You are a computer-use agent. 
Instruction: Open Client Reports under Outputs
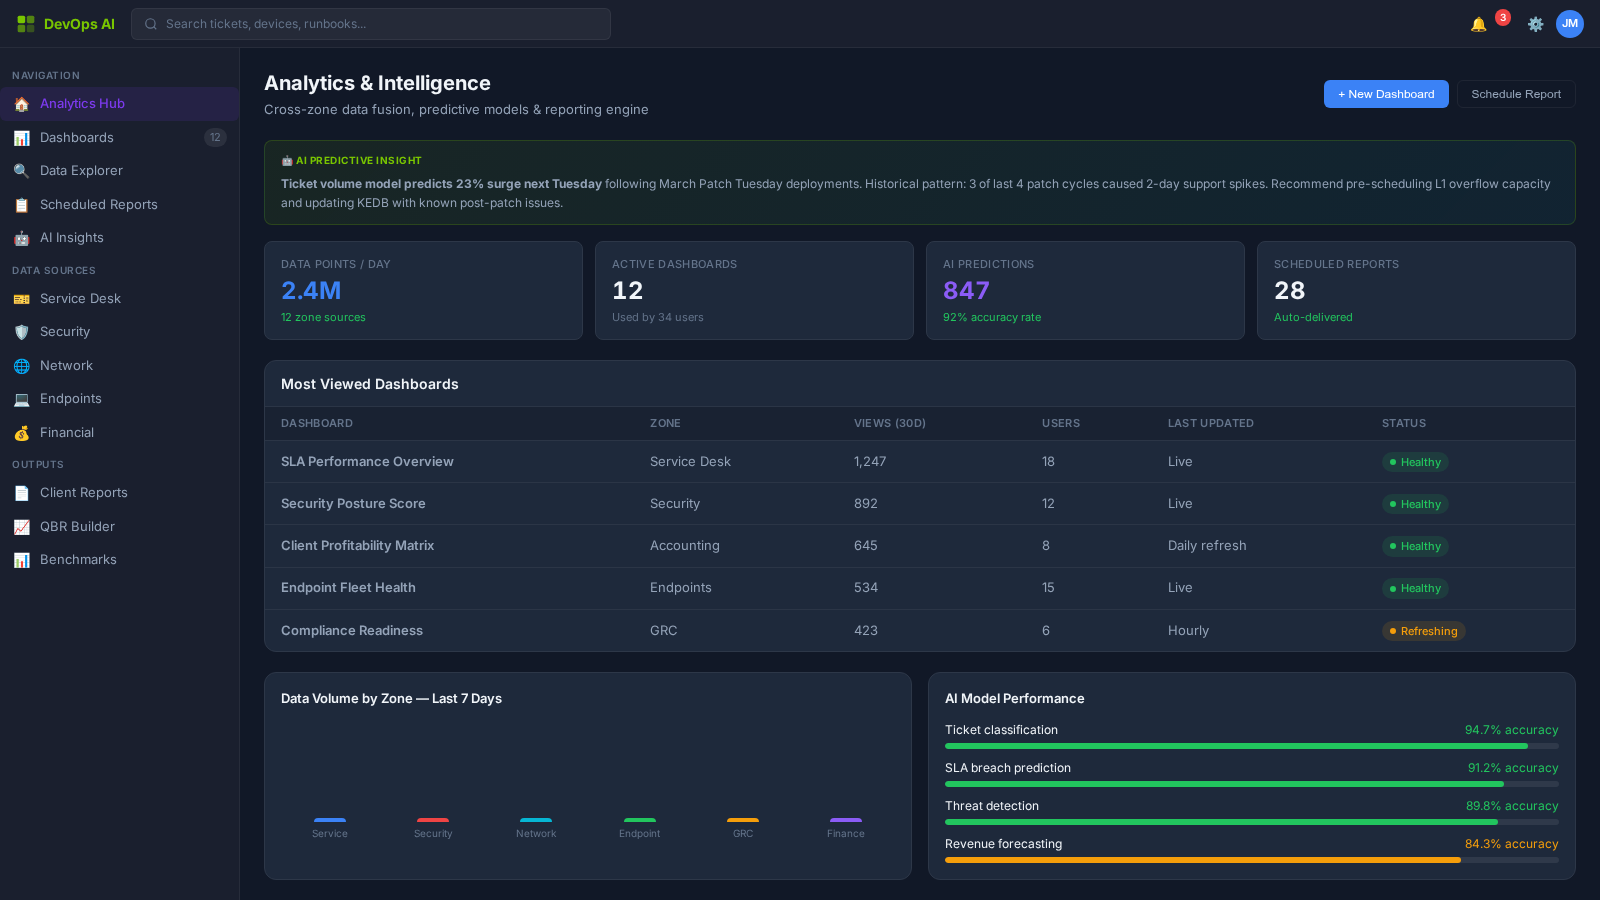(x=83, y=492)
